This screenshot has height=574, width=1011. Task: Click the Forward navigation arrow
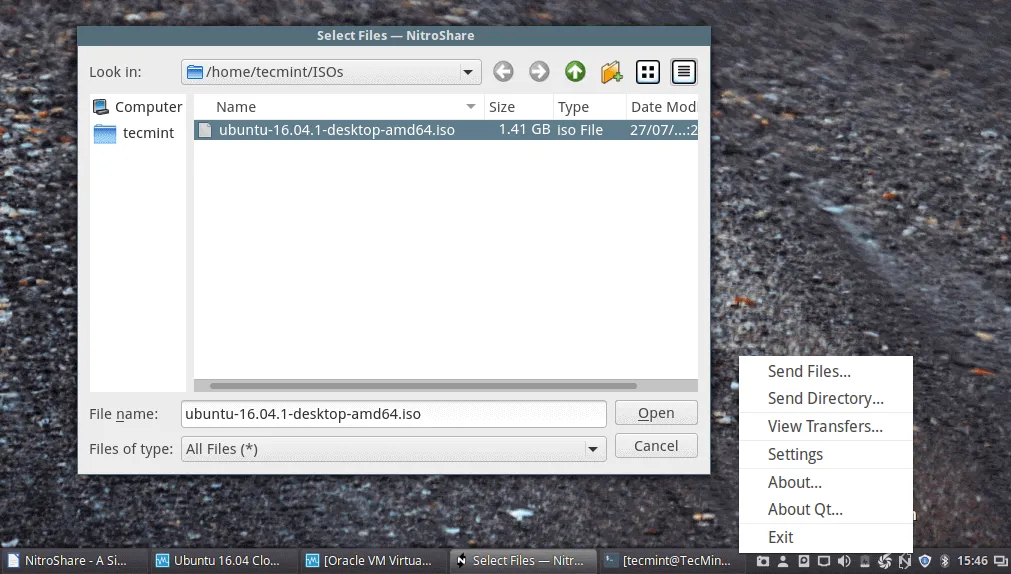pos(539,72)
